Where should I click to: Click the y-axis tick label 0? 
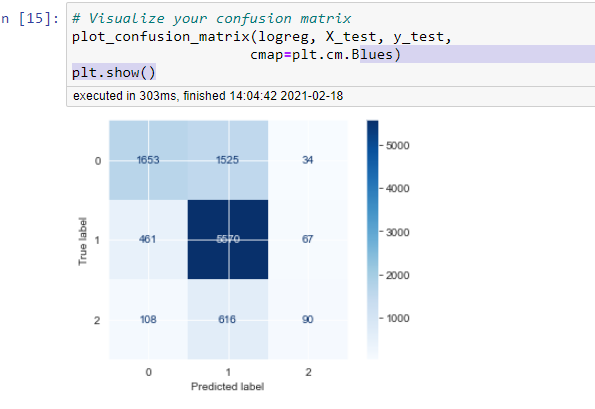click(x=98, y=161)
